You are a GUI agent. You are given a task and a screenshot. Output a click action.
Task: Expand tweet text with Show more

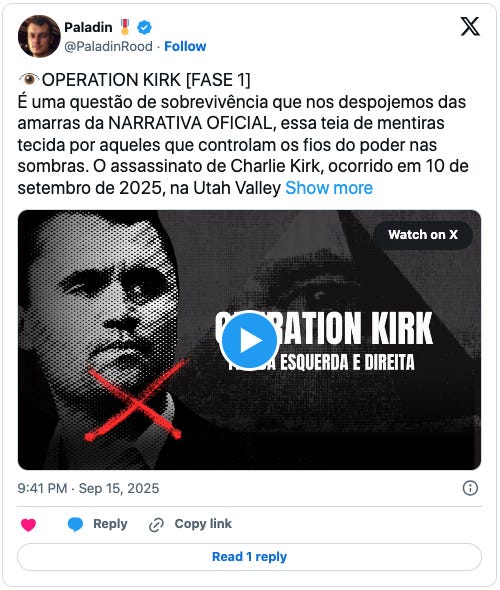point(329,188)
